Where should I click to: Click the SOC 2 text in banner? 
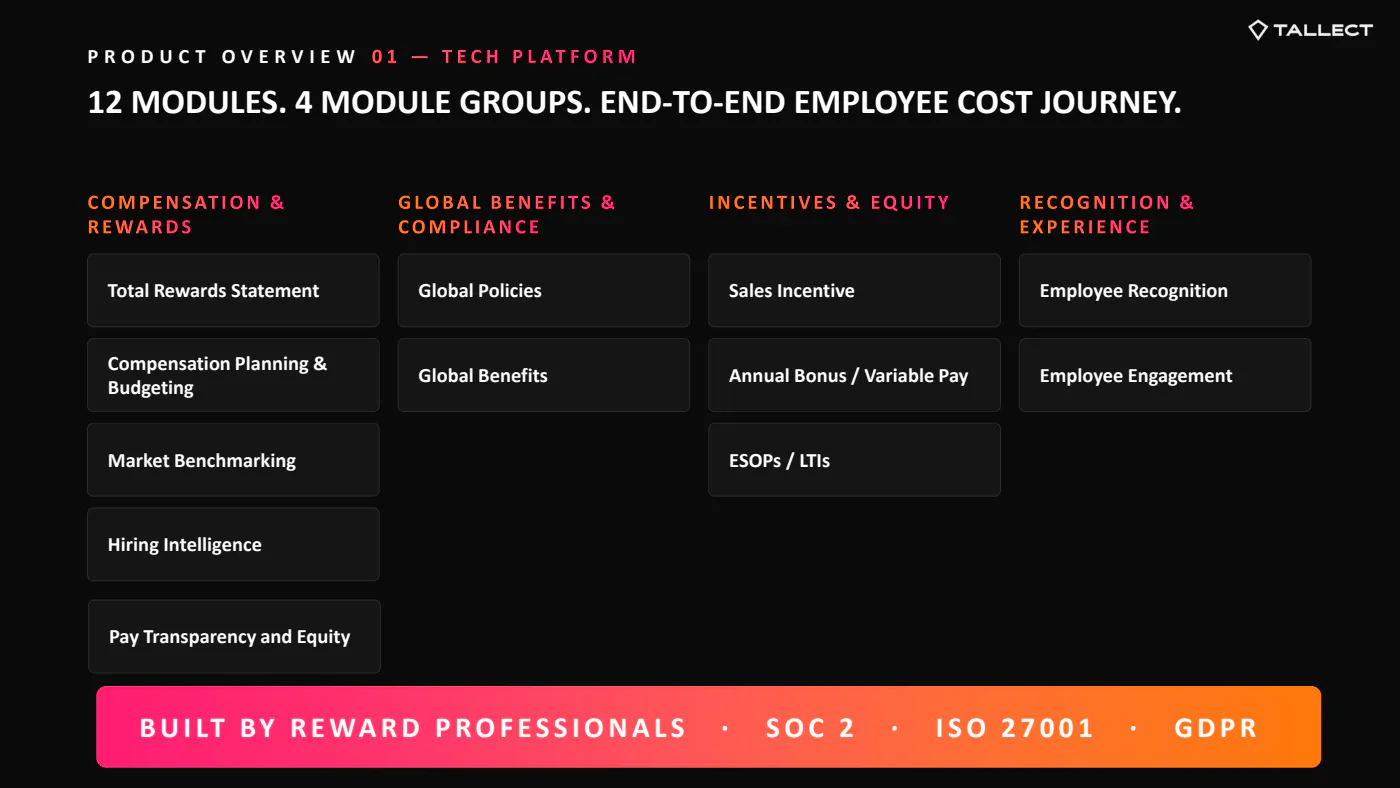(x=811, y=728)
